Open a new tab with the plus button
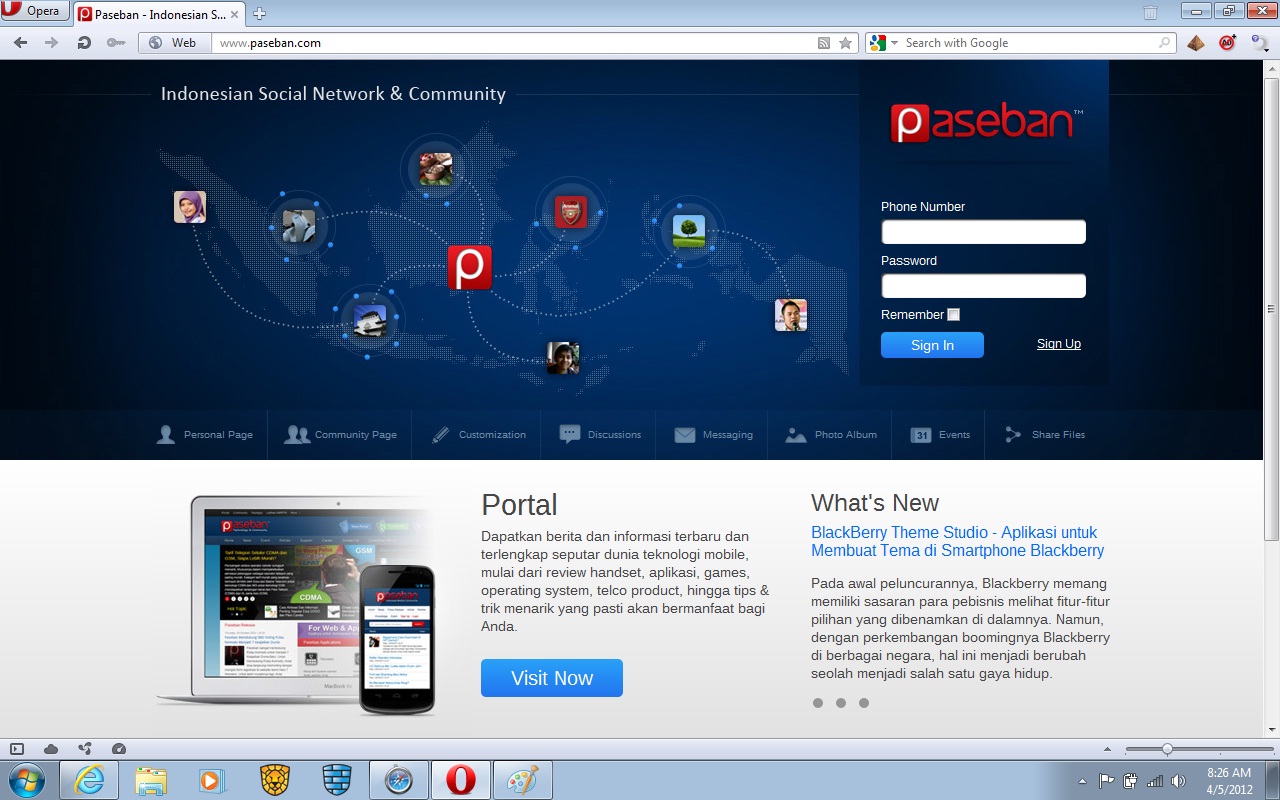The height and width of the screenshot is (800, 1280). tap(260, 14)
